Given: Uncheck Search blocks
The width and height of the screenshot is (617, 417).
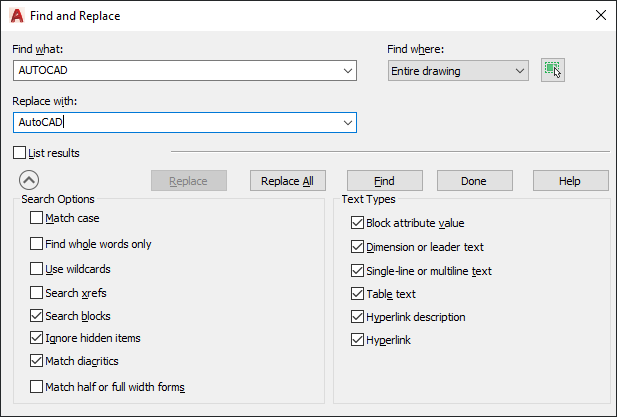Looking at the screenshot, I should 37,316.
